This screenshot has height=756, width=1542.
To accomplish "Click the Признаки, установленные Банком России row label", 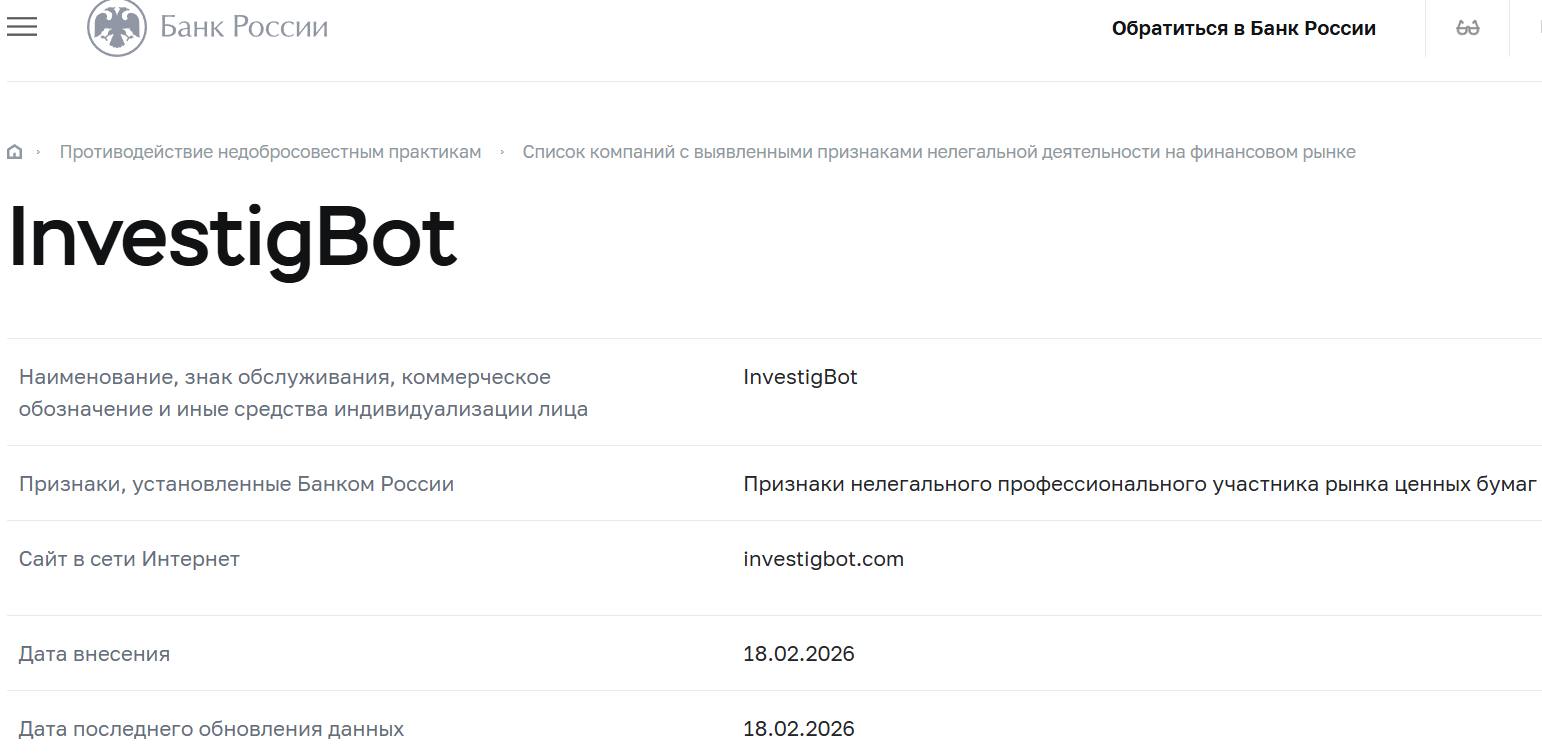I will (x=236, y=483).
